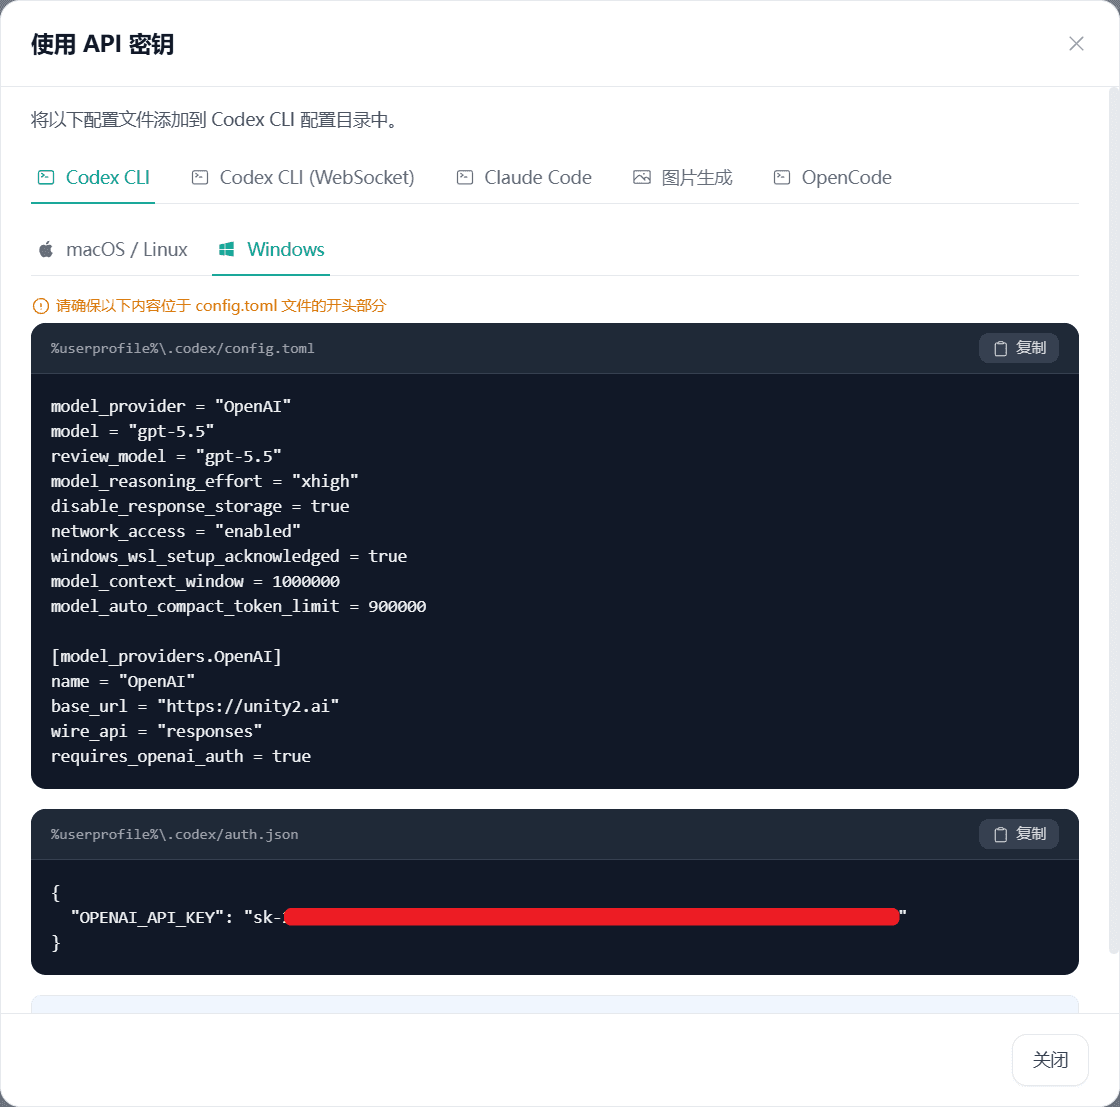
Task: Click the dialog vertical scrollbar
Action: [x=1114, y=519]
